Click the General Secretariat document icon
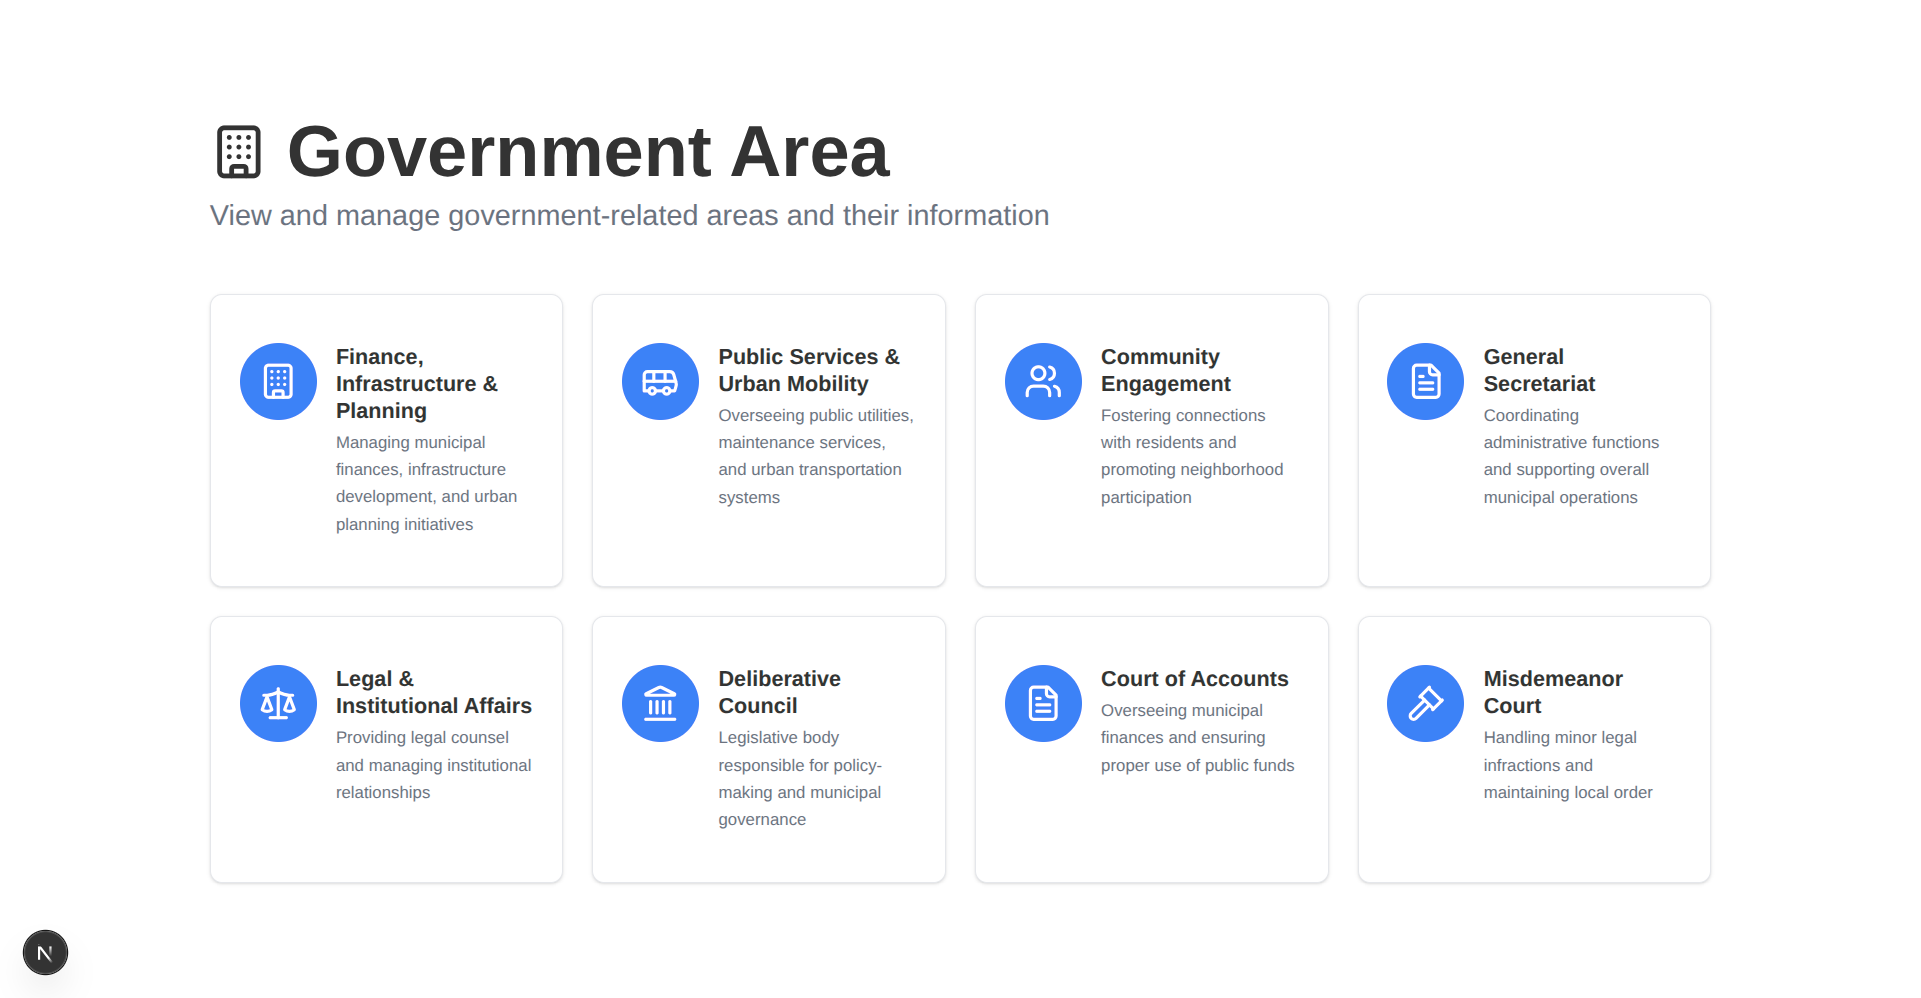 (1425, 381)
